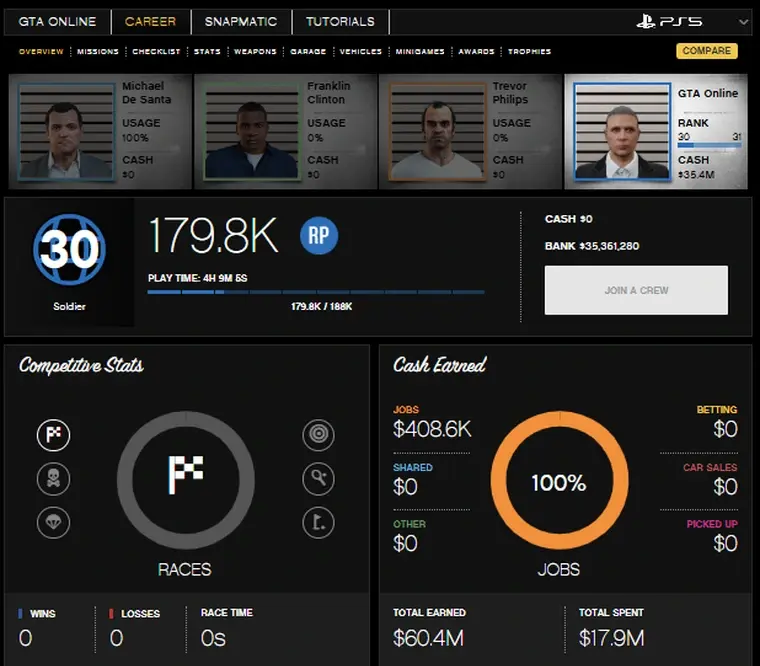Select the Golf flag icon
This screenshot has height=666, width=760.
(318, 522)
